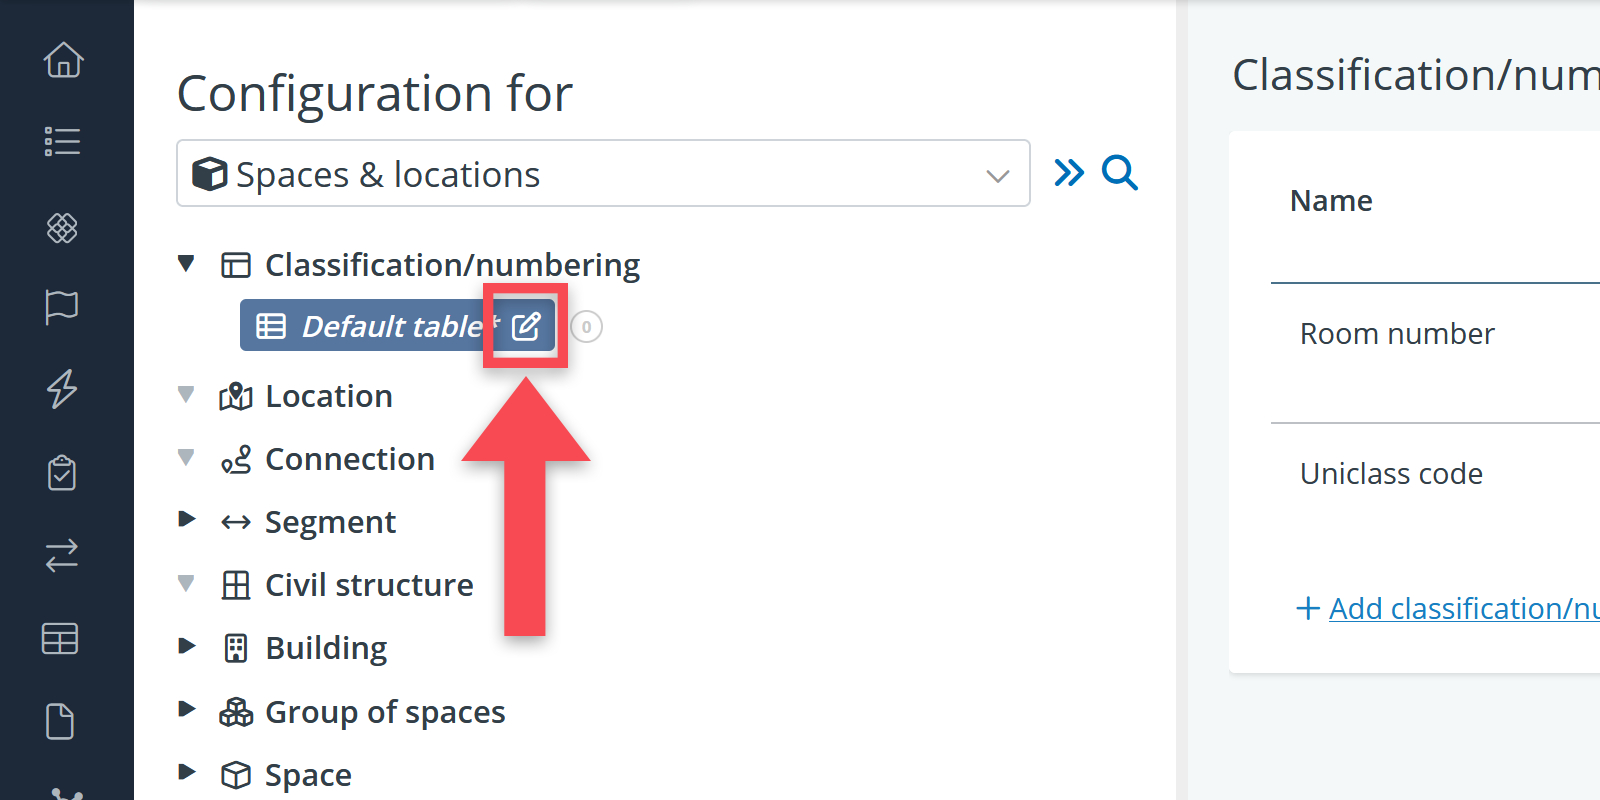
Task: Open the table grid sidebar icon
Action: click(x=60, y=638)
